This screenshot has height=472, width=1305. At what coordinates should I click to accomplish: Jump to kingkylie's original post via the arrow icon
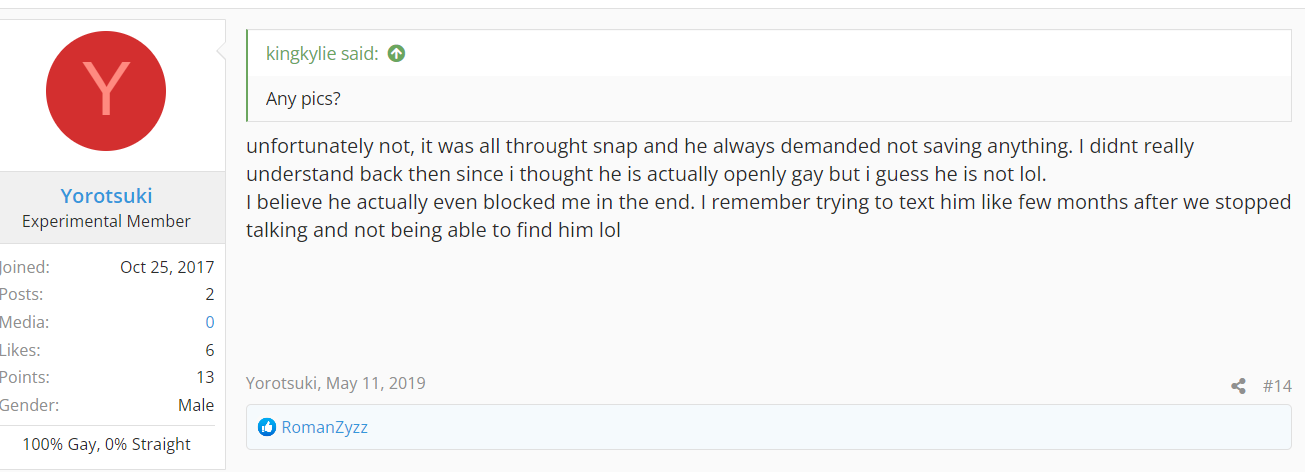coord(396,54)
